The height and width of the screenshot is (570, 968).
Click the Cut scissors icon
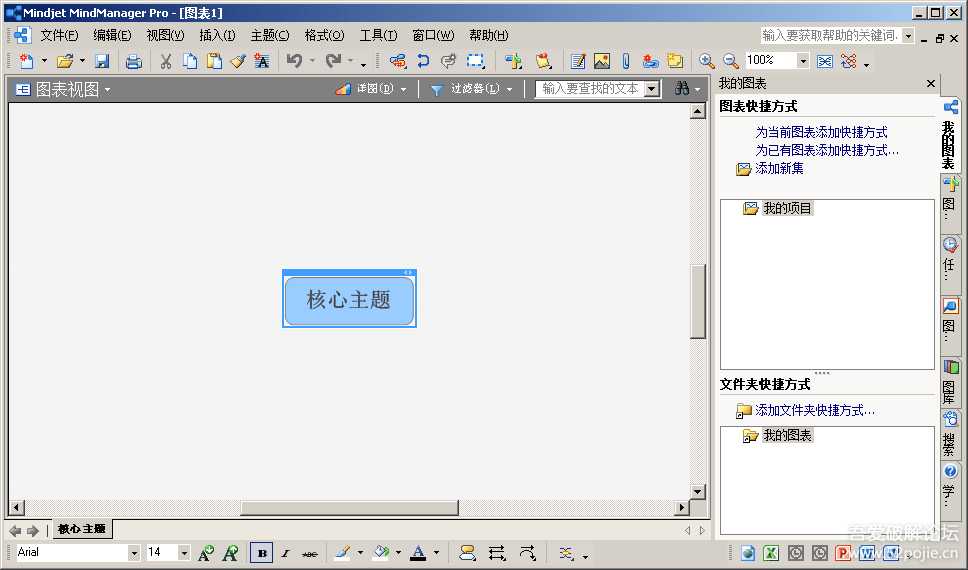pyautogui.click(x=166, y=61)
